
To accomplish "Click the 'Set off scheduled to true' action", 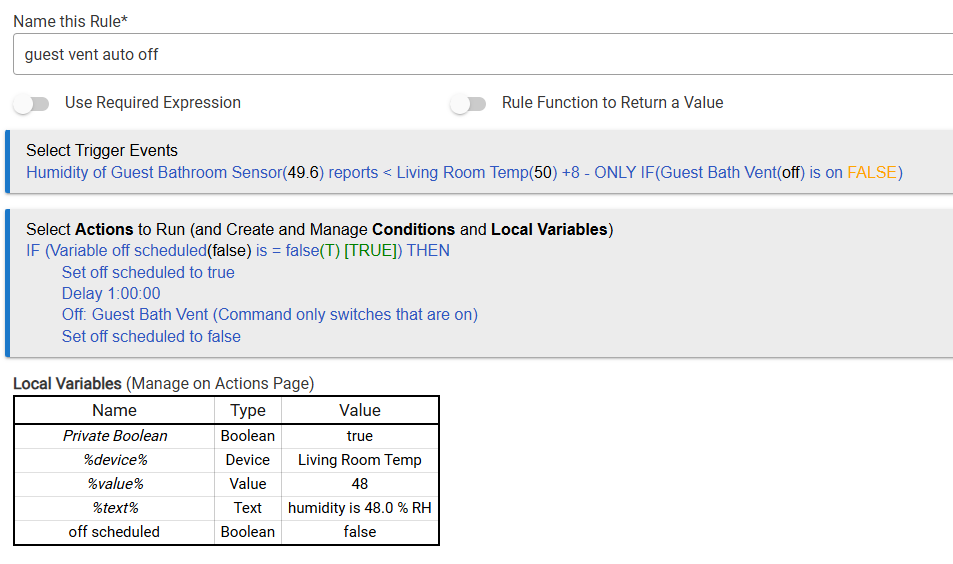I will [148, 272].
